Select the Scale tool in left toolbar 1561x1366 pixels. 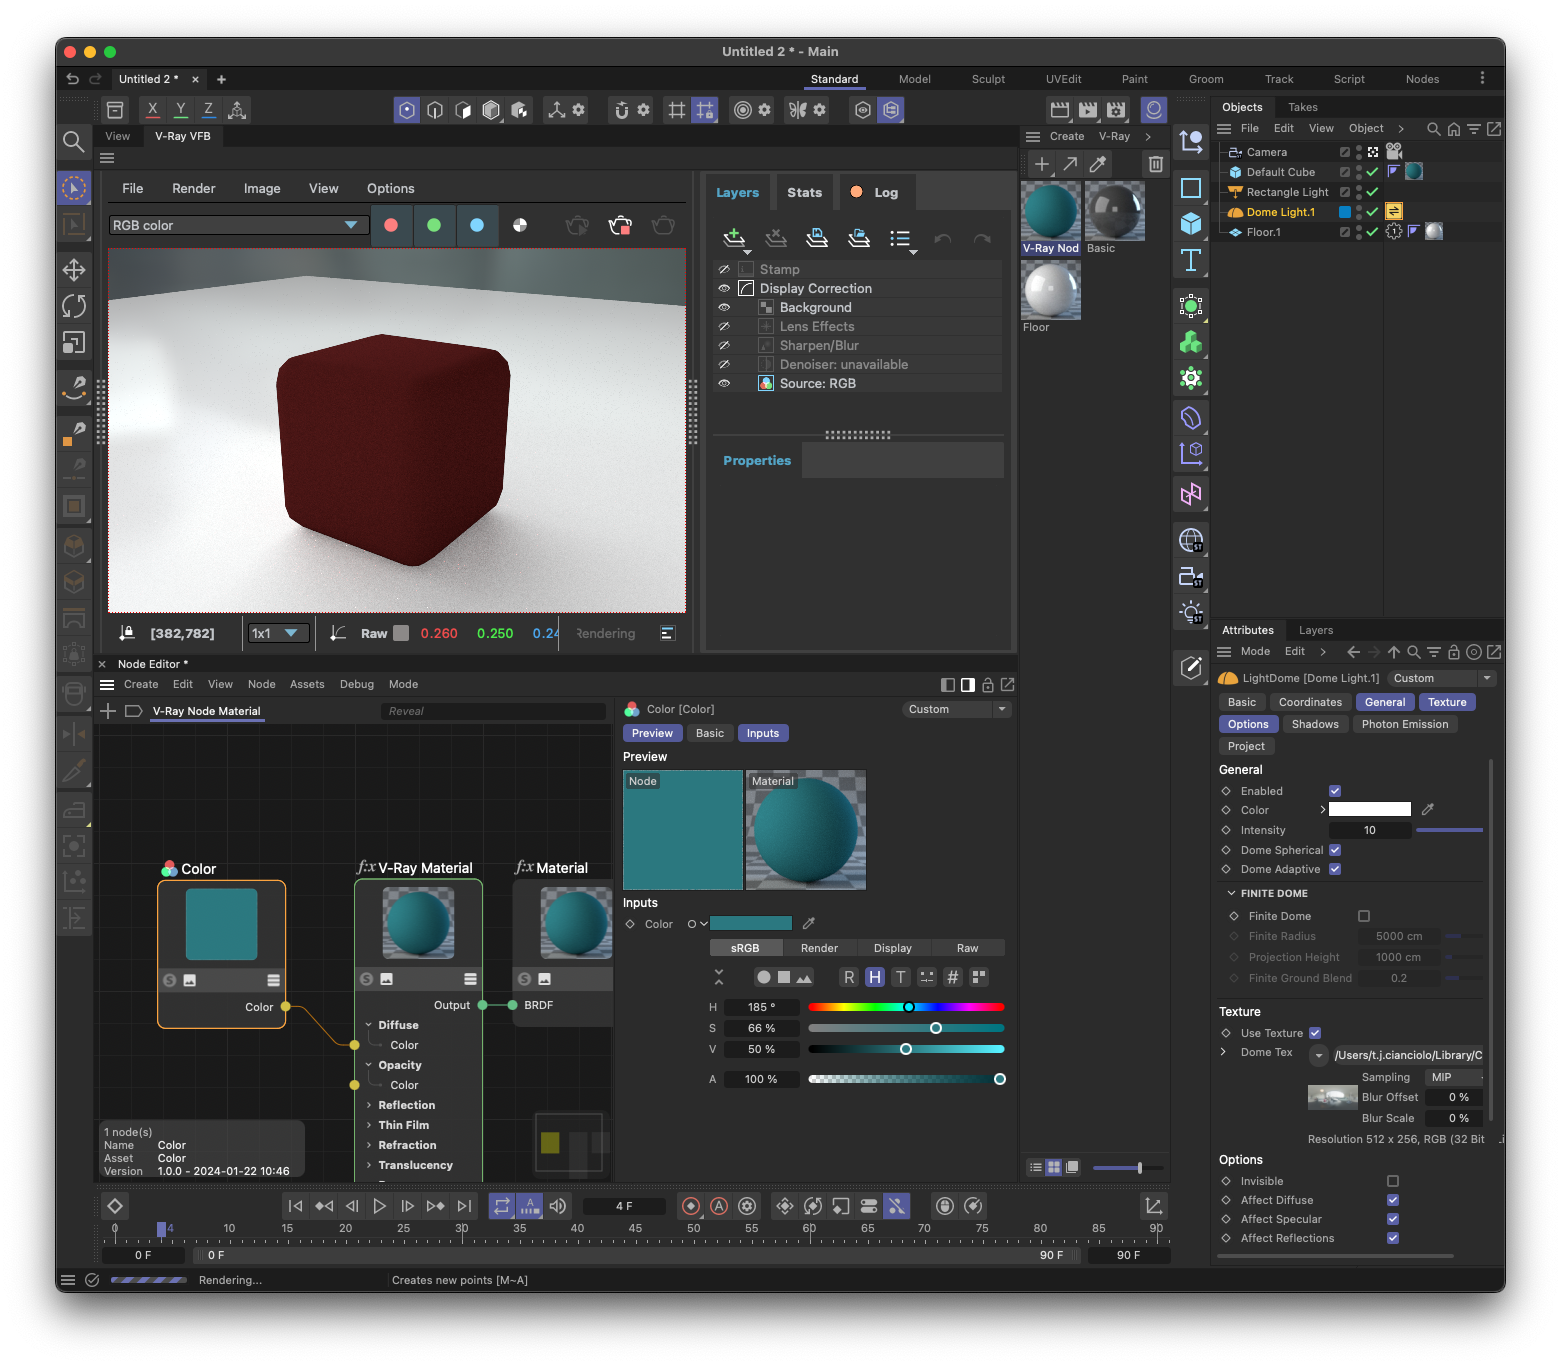(x=74, y=343)
